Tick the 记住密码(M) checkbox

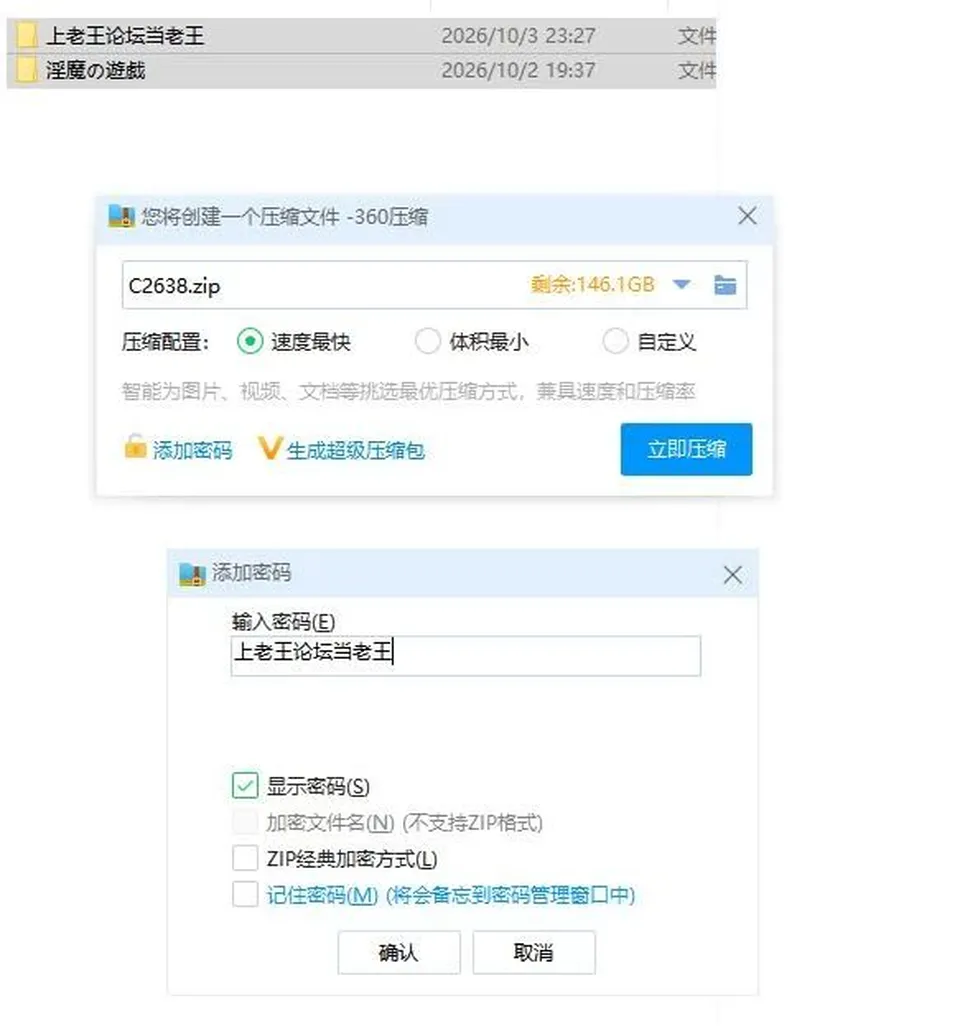click(x=245, y=894)
